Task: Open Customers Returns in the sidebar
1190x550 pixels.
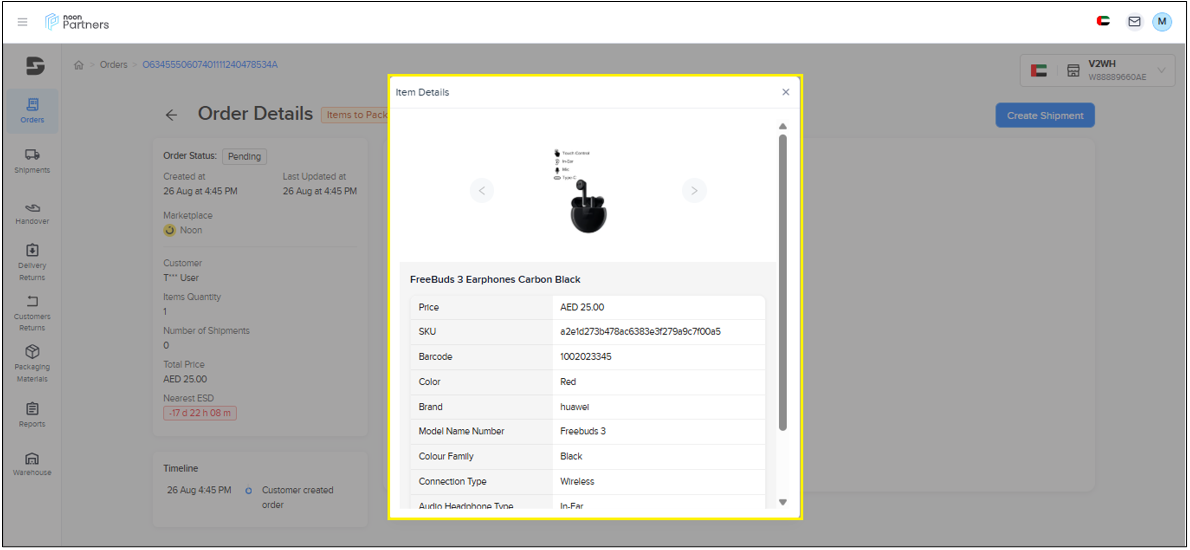Action: point(33,313)
